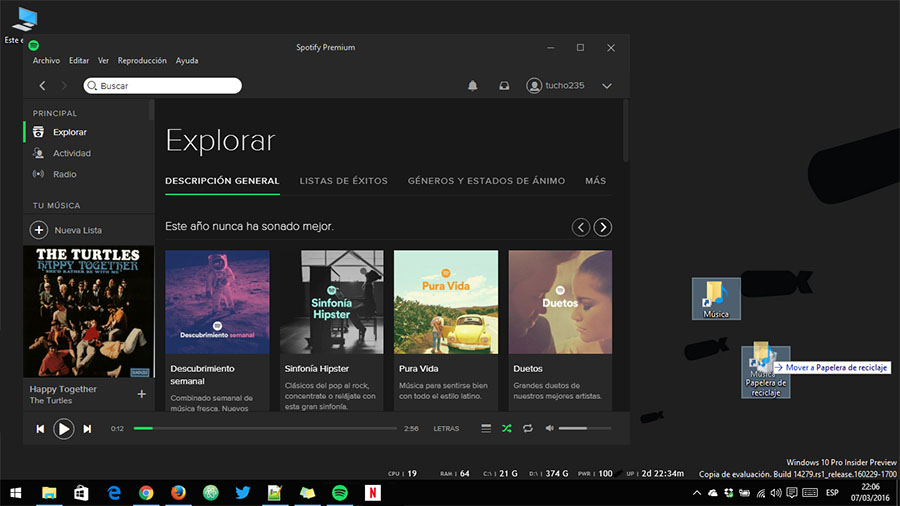
Task: Open the Más tab
Action: (x=595, y=181)
